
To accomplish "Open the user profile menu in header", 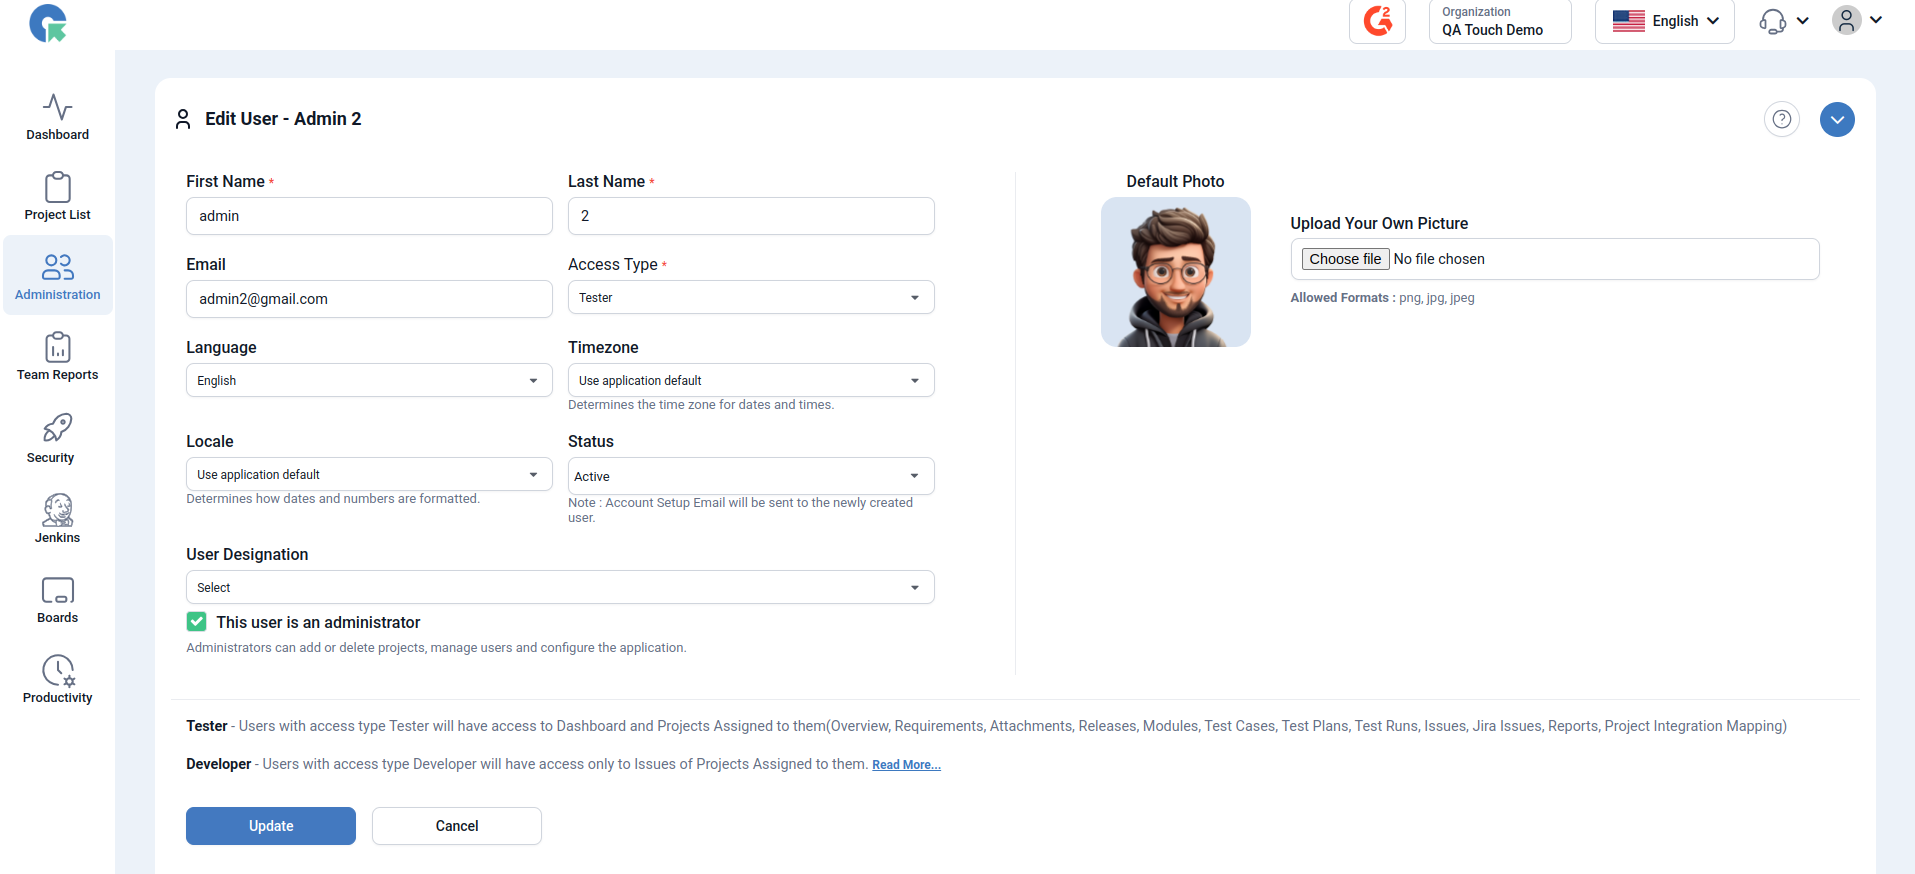I will pos(1857,20).
